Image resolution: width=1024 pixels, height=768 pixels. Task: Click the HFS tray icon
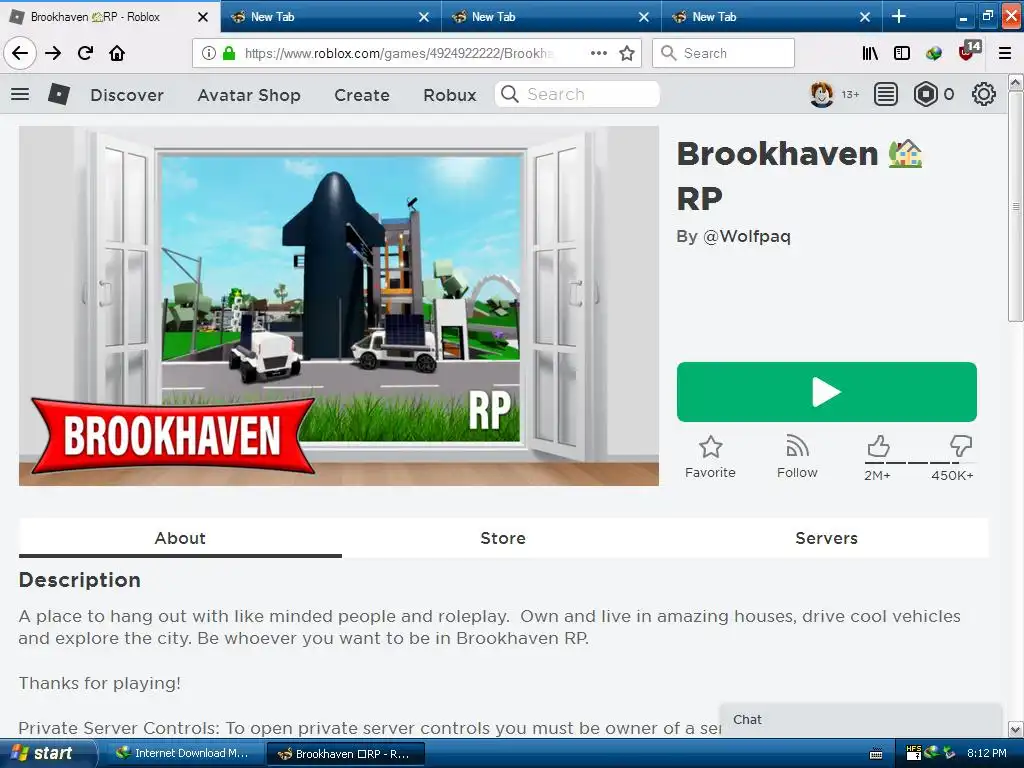[x=914, y=754]
